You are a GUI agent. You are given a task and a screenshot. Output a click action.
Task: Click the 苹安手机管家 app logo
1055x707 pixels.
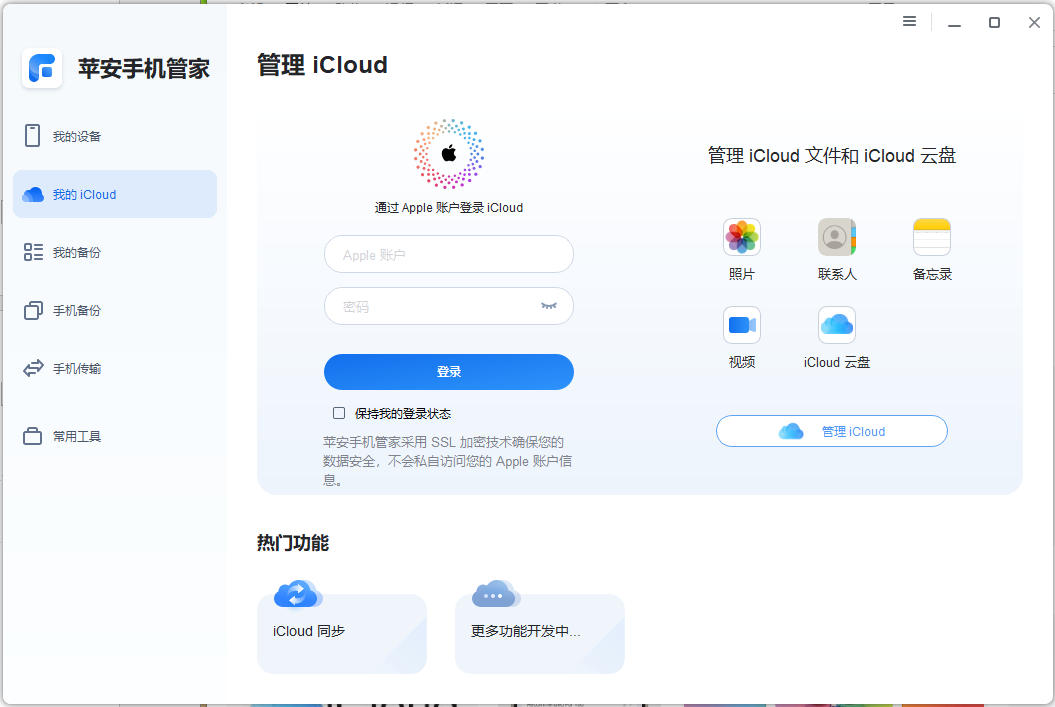click(42, 68)
